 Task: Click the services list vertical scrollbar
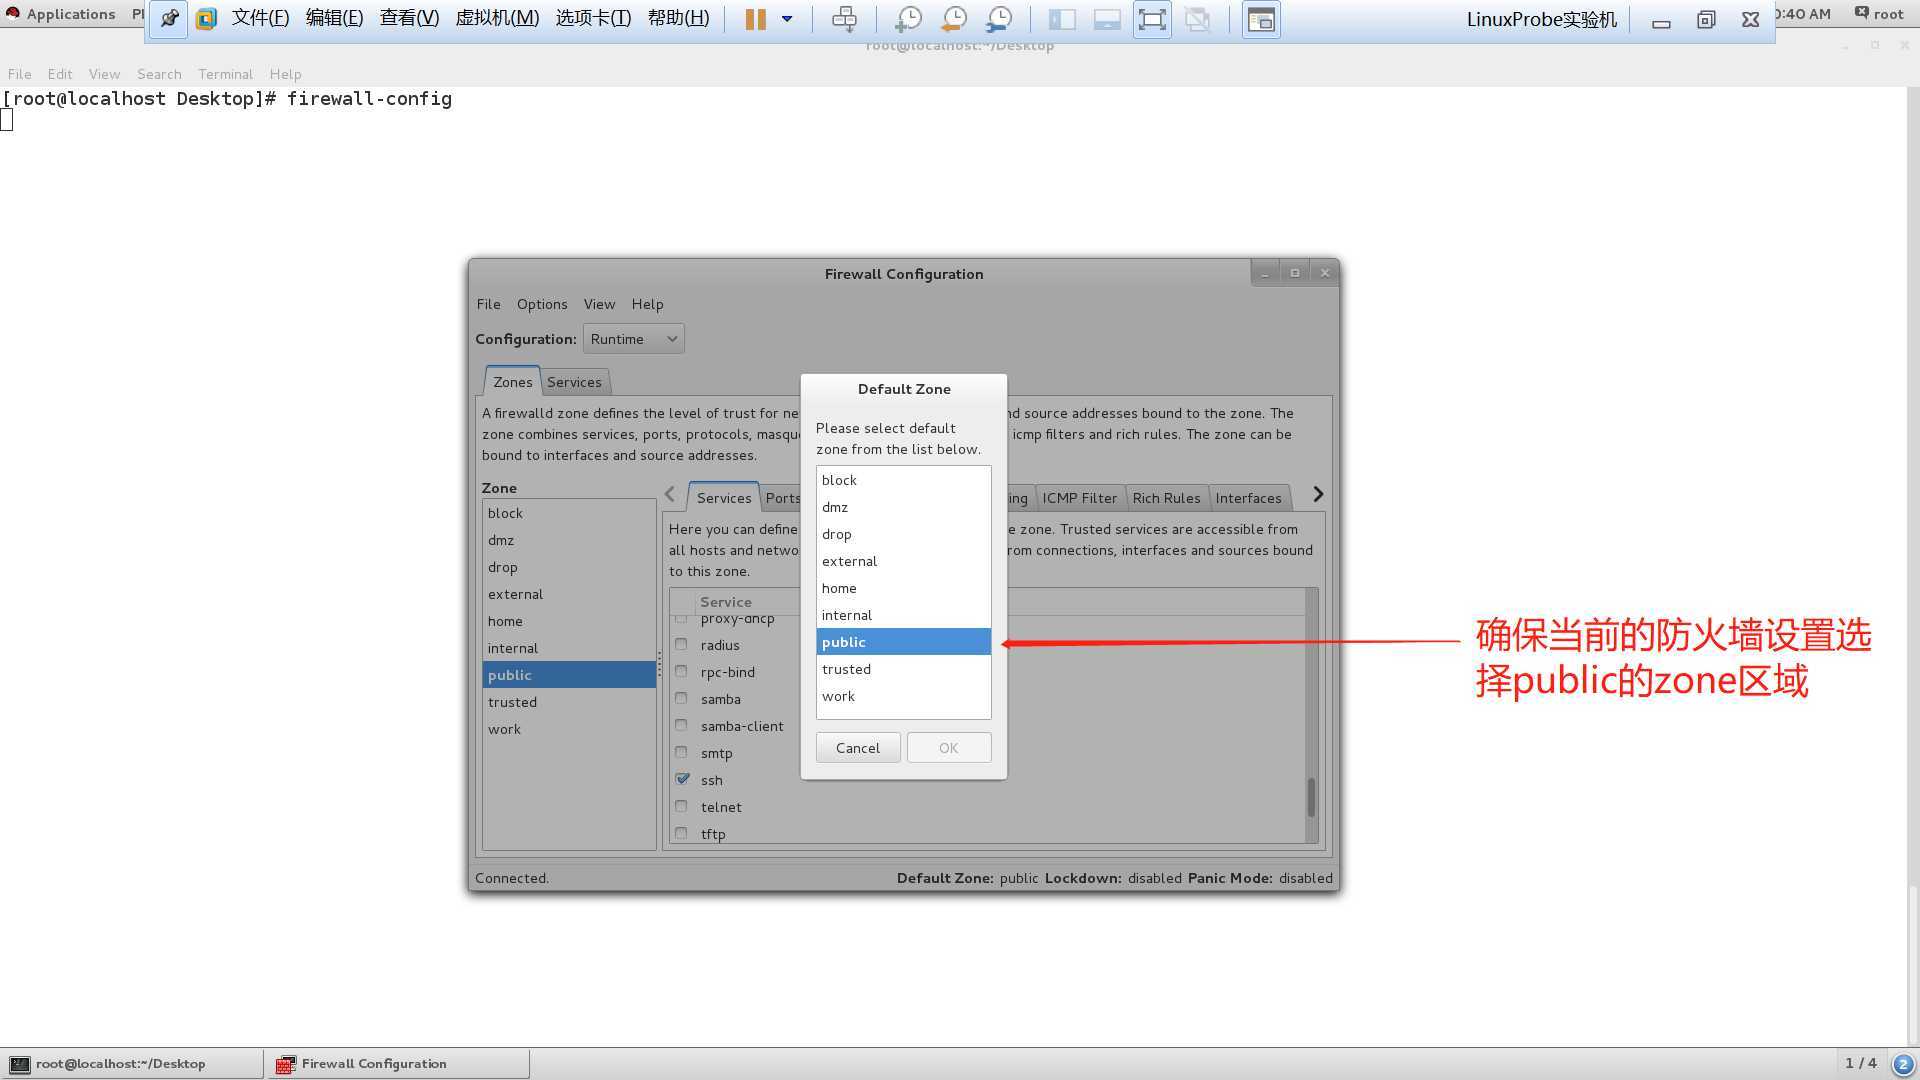(1311, 715)
